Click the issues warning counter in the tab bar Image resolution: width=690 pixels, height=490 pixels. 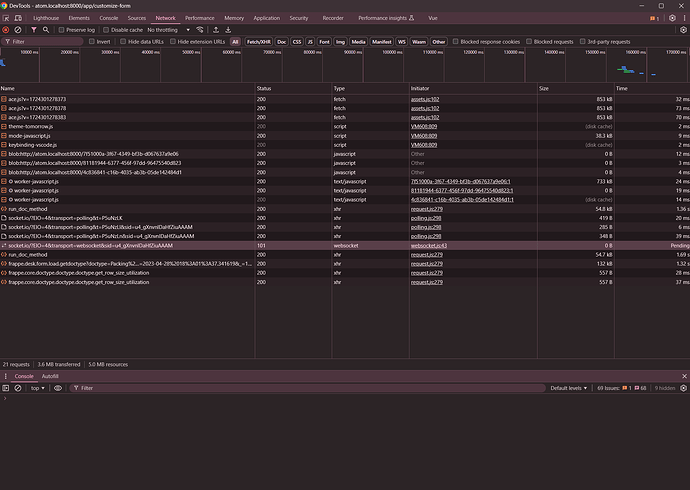pos(654,18)
